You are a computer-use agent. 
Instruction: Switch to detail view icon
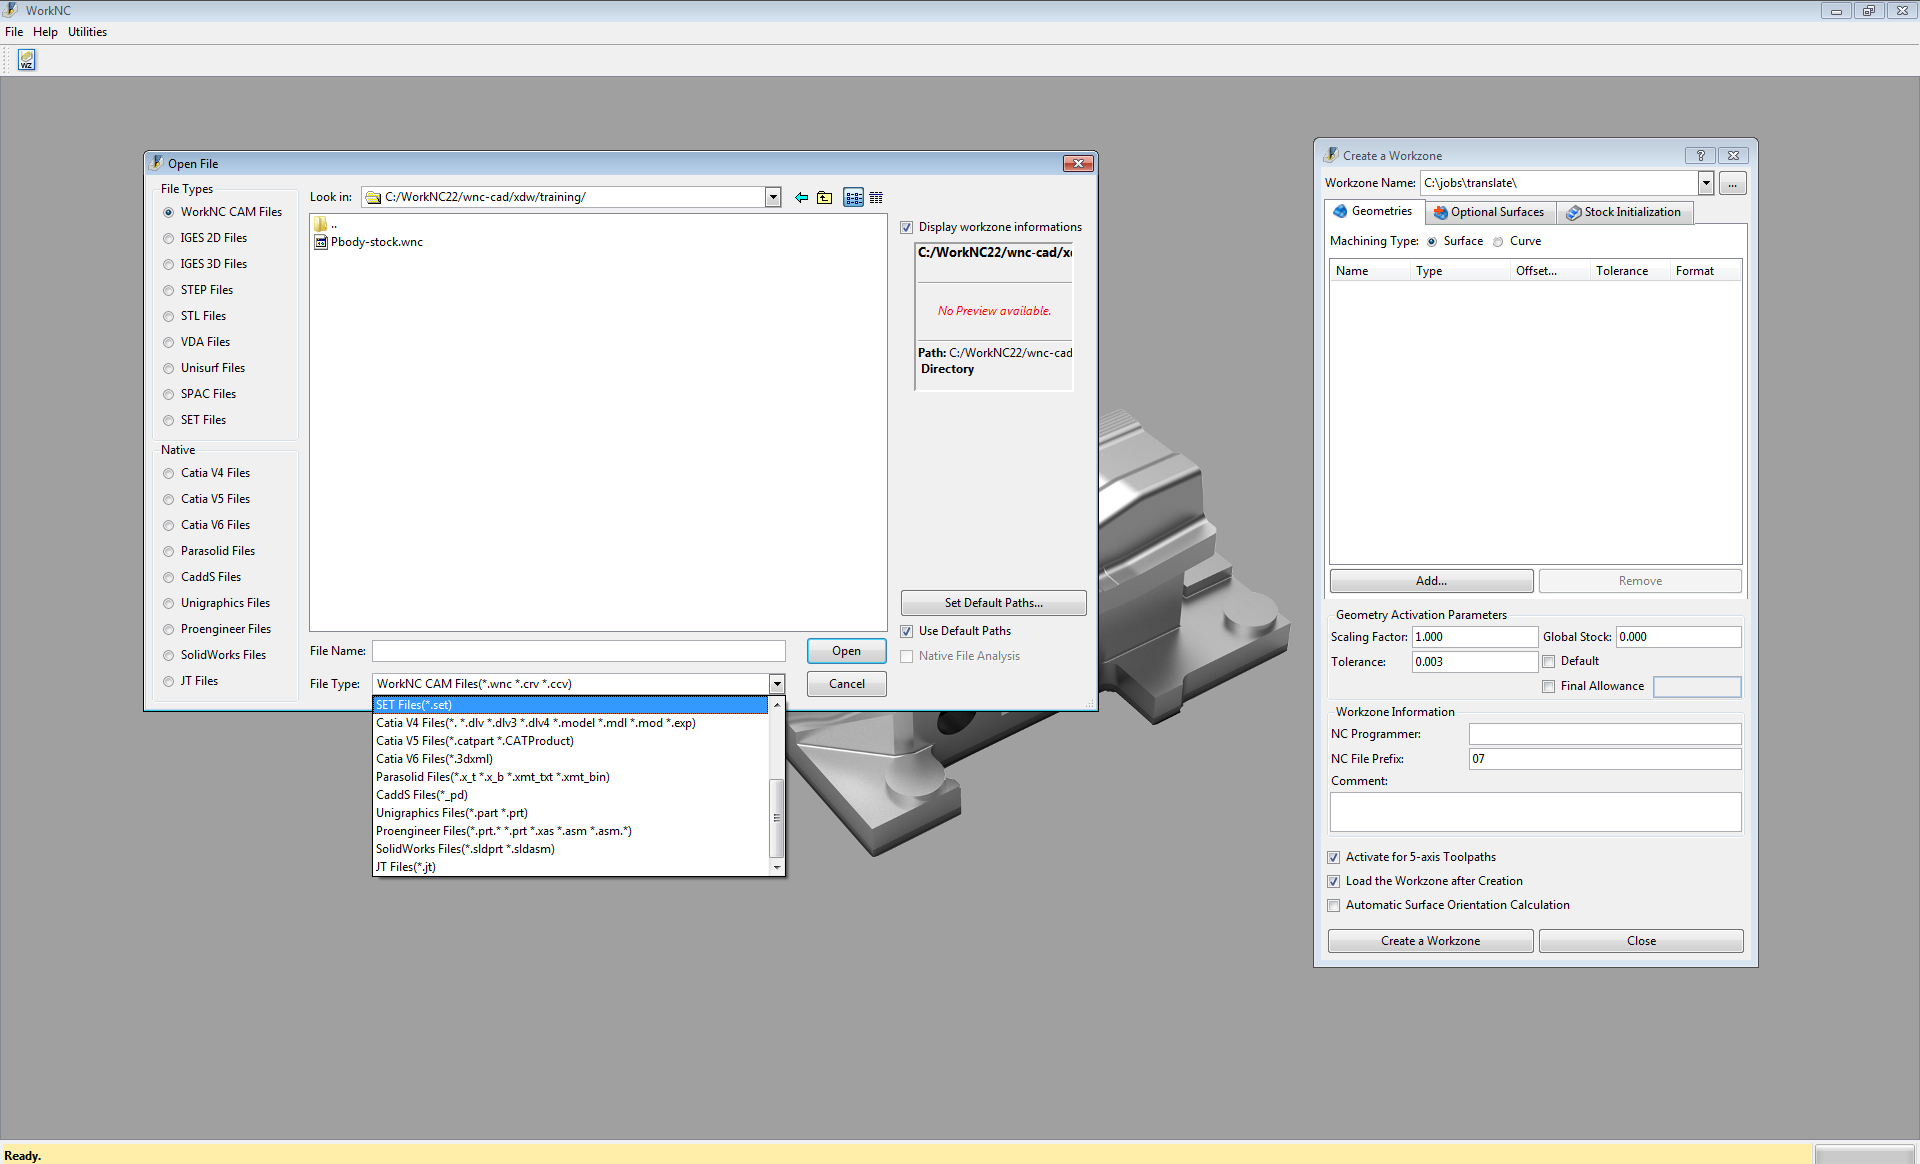876,198
